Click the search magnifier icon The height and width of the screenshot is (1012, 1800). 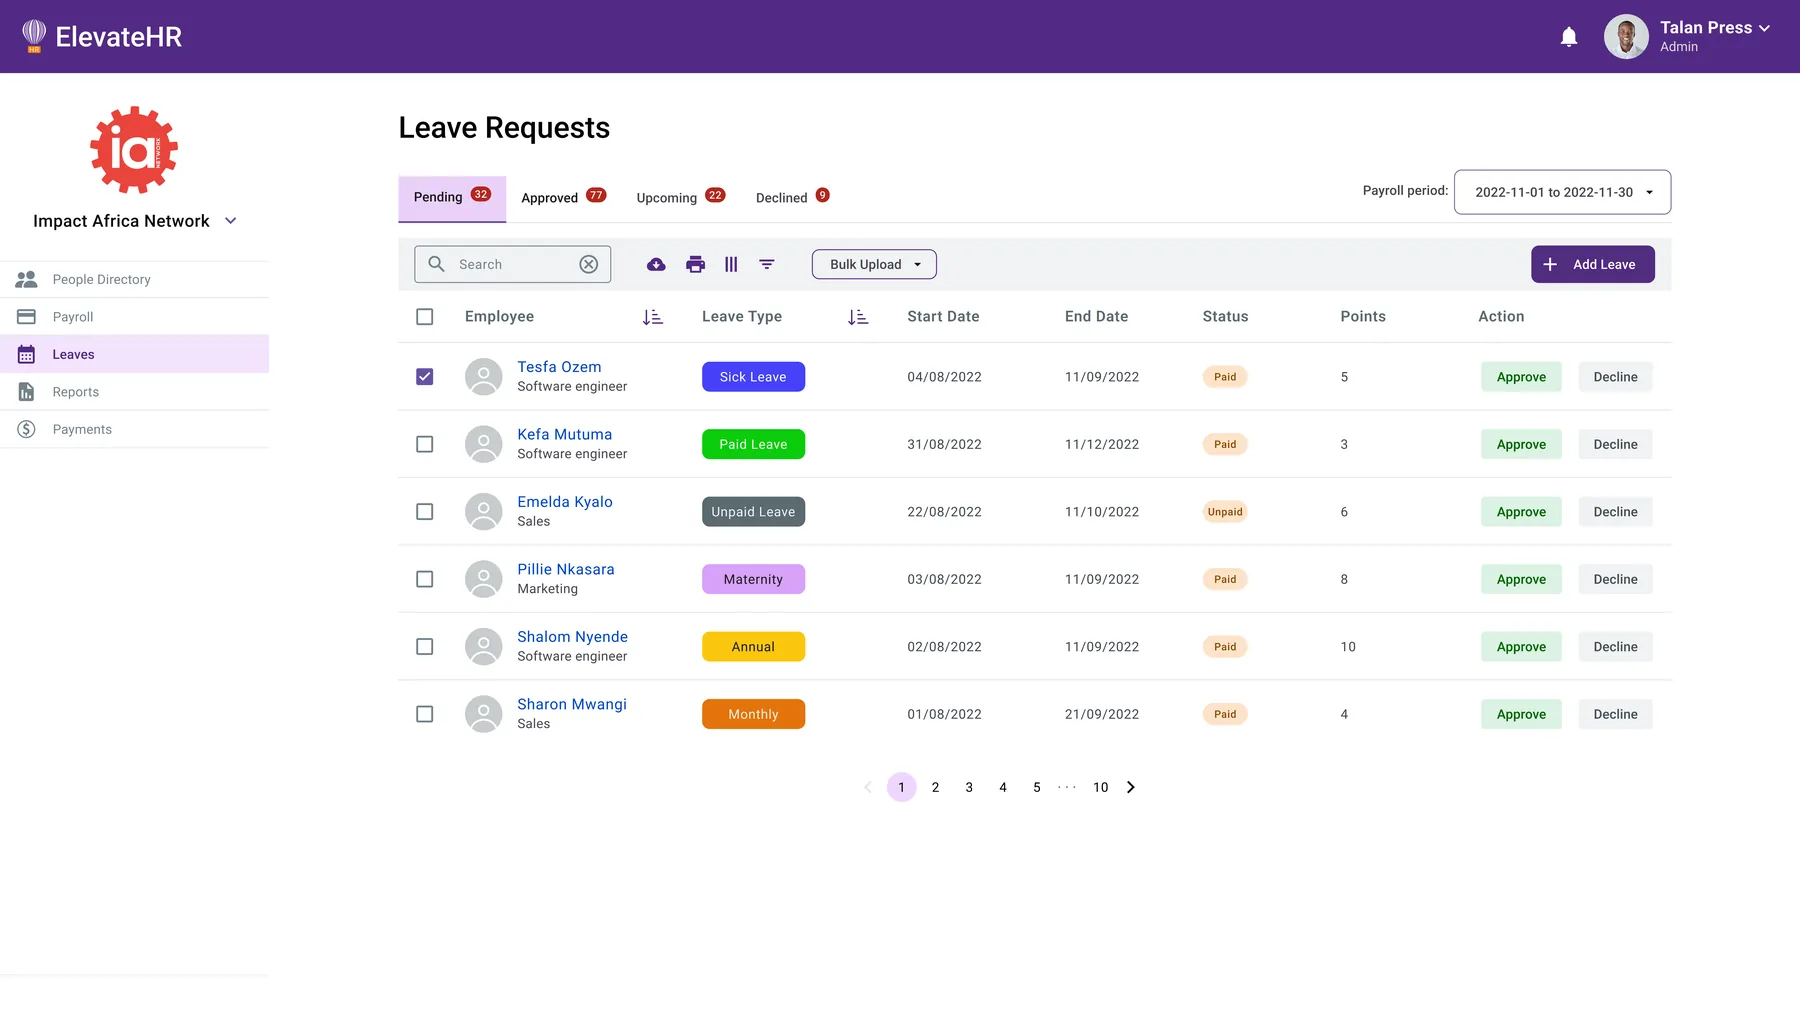(x=437, y=264)
